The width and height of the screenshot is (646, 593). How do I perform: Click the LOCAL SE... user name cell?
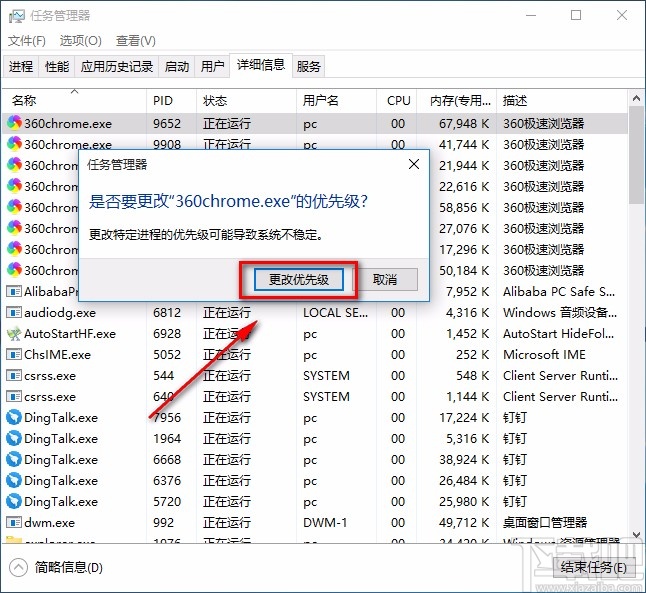pos(335,313)
